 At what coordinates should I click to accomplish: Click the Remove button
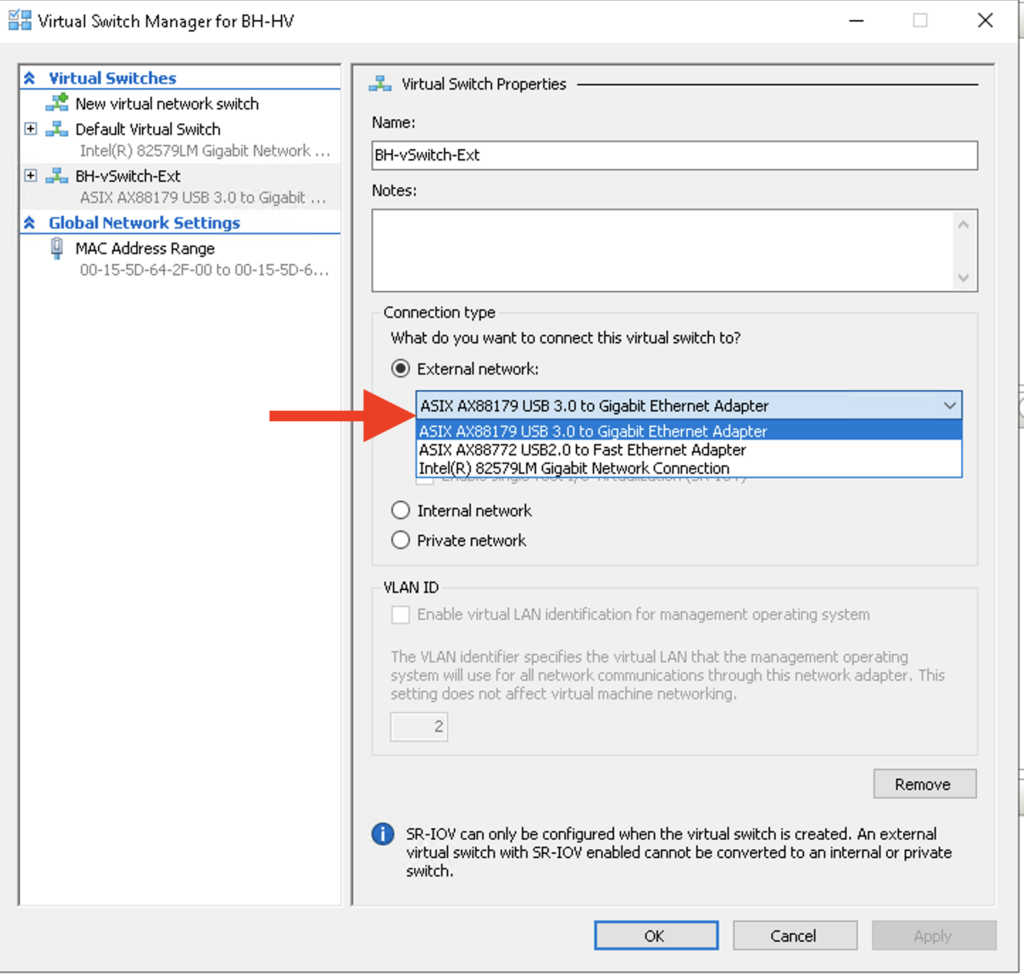point(925,784)
